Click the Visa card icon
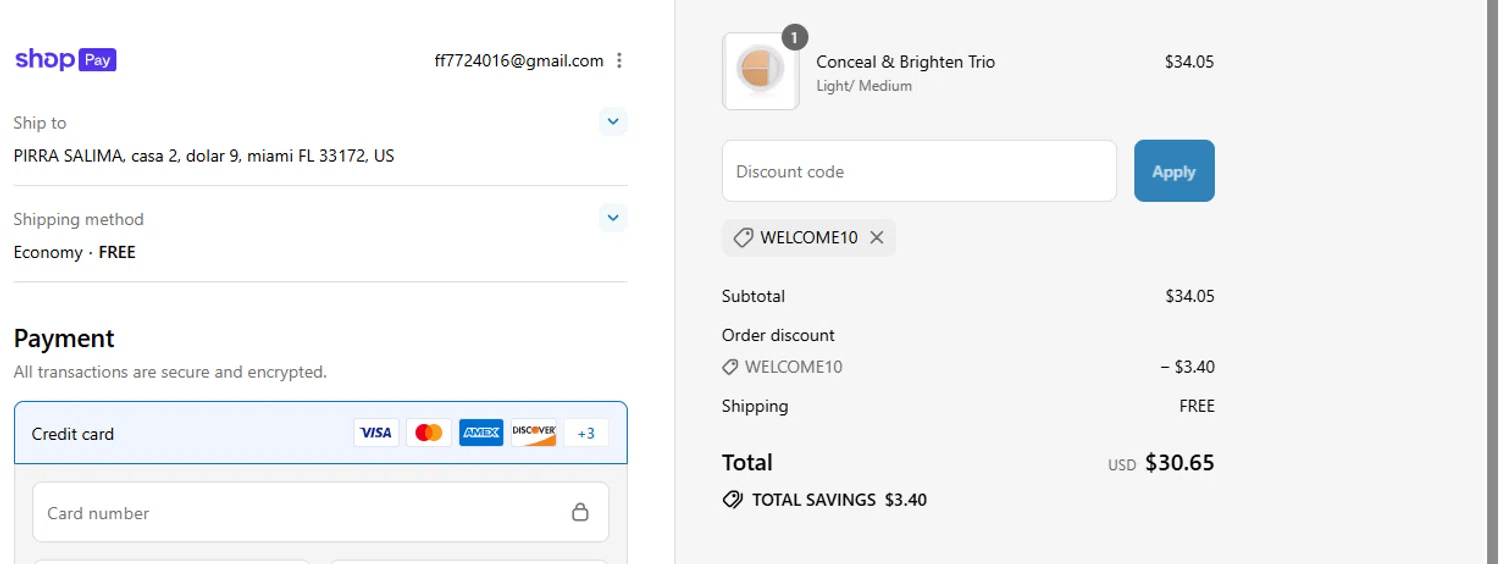The width and height of the screenshot is (1500, 564). pyautogui.click(x=376, y=432)
